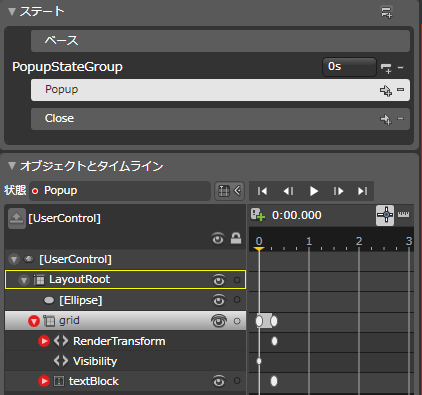
Task: Select the [Ellipse] element
Action: (x=81, y=300)
